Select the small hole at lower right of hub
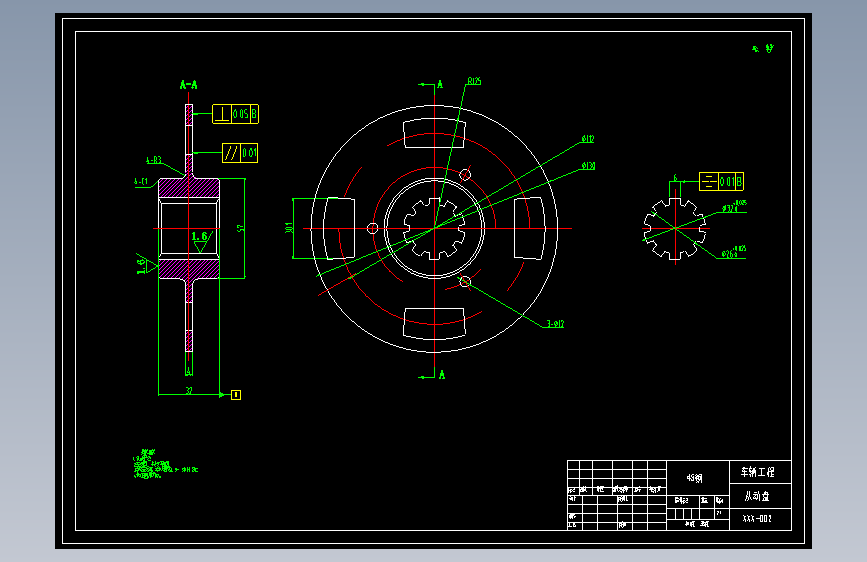This screenshot has height=562, width=867. point(465,282)
